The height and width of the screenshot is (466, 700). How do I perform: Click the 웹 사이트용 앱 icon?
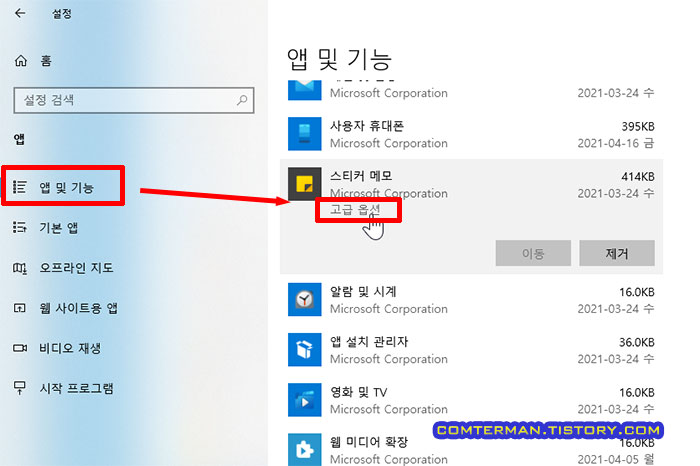(x=20, y=308)
